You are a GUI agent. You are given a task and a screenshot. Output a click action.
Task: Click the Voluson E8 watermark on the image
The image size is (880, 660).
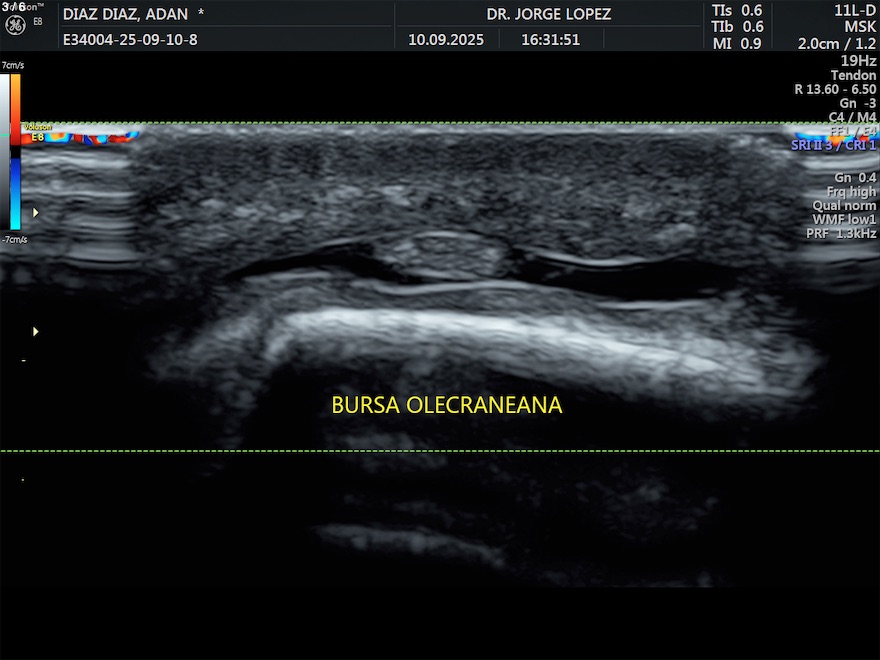click(35, 132)
